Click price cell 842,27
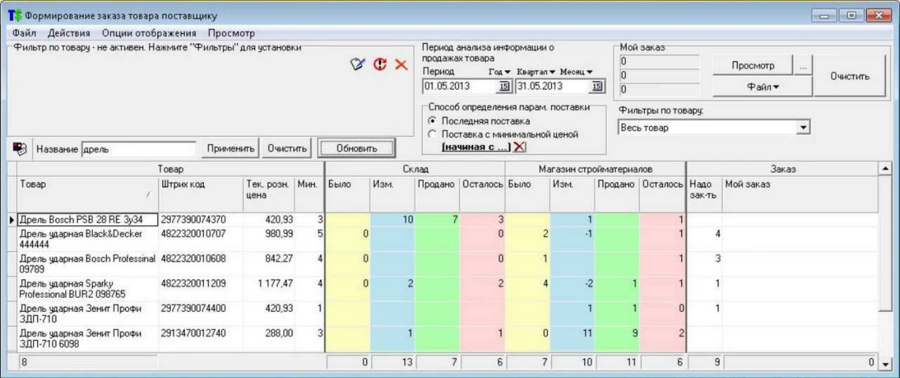 coord(269,264)
